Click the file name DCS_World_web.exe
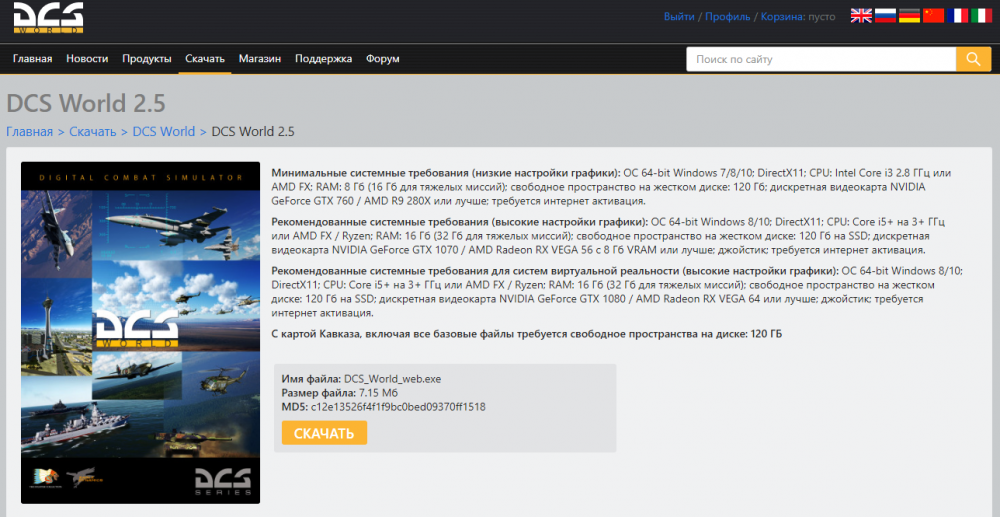The width and height of the screenshot is (1000, 517). pos(392,379)
